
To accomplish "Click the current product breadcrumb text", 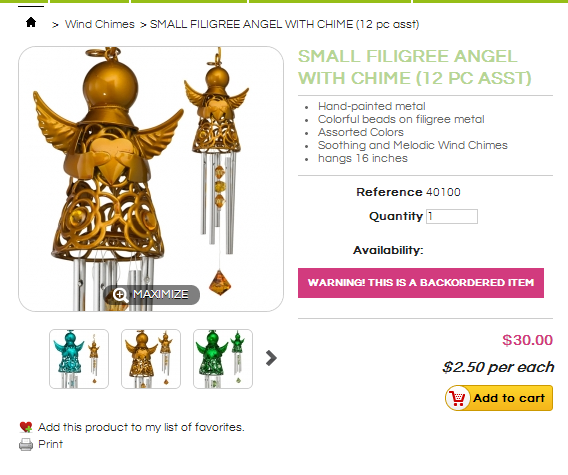I will [285, 24].
